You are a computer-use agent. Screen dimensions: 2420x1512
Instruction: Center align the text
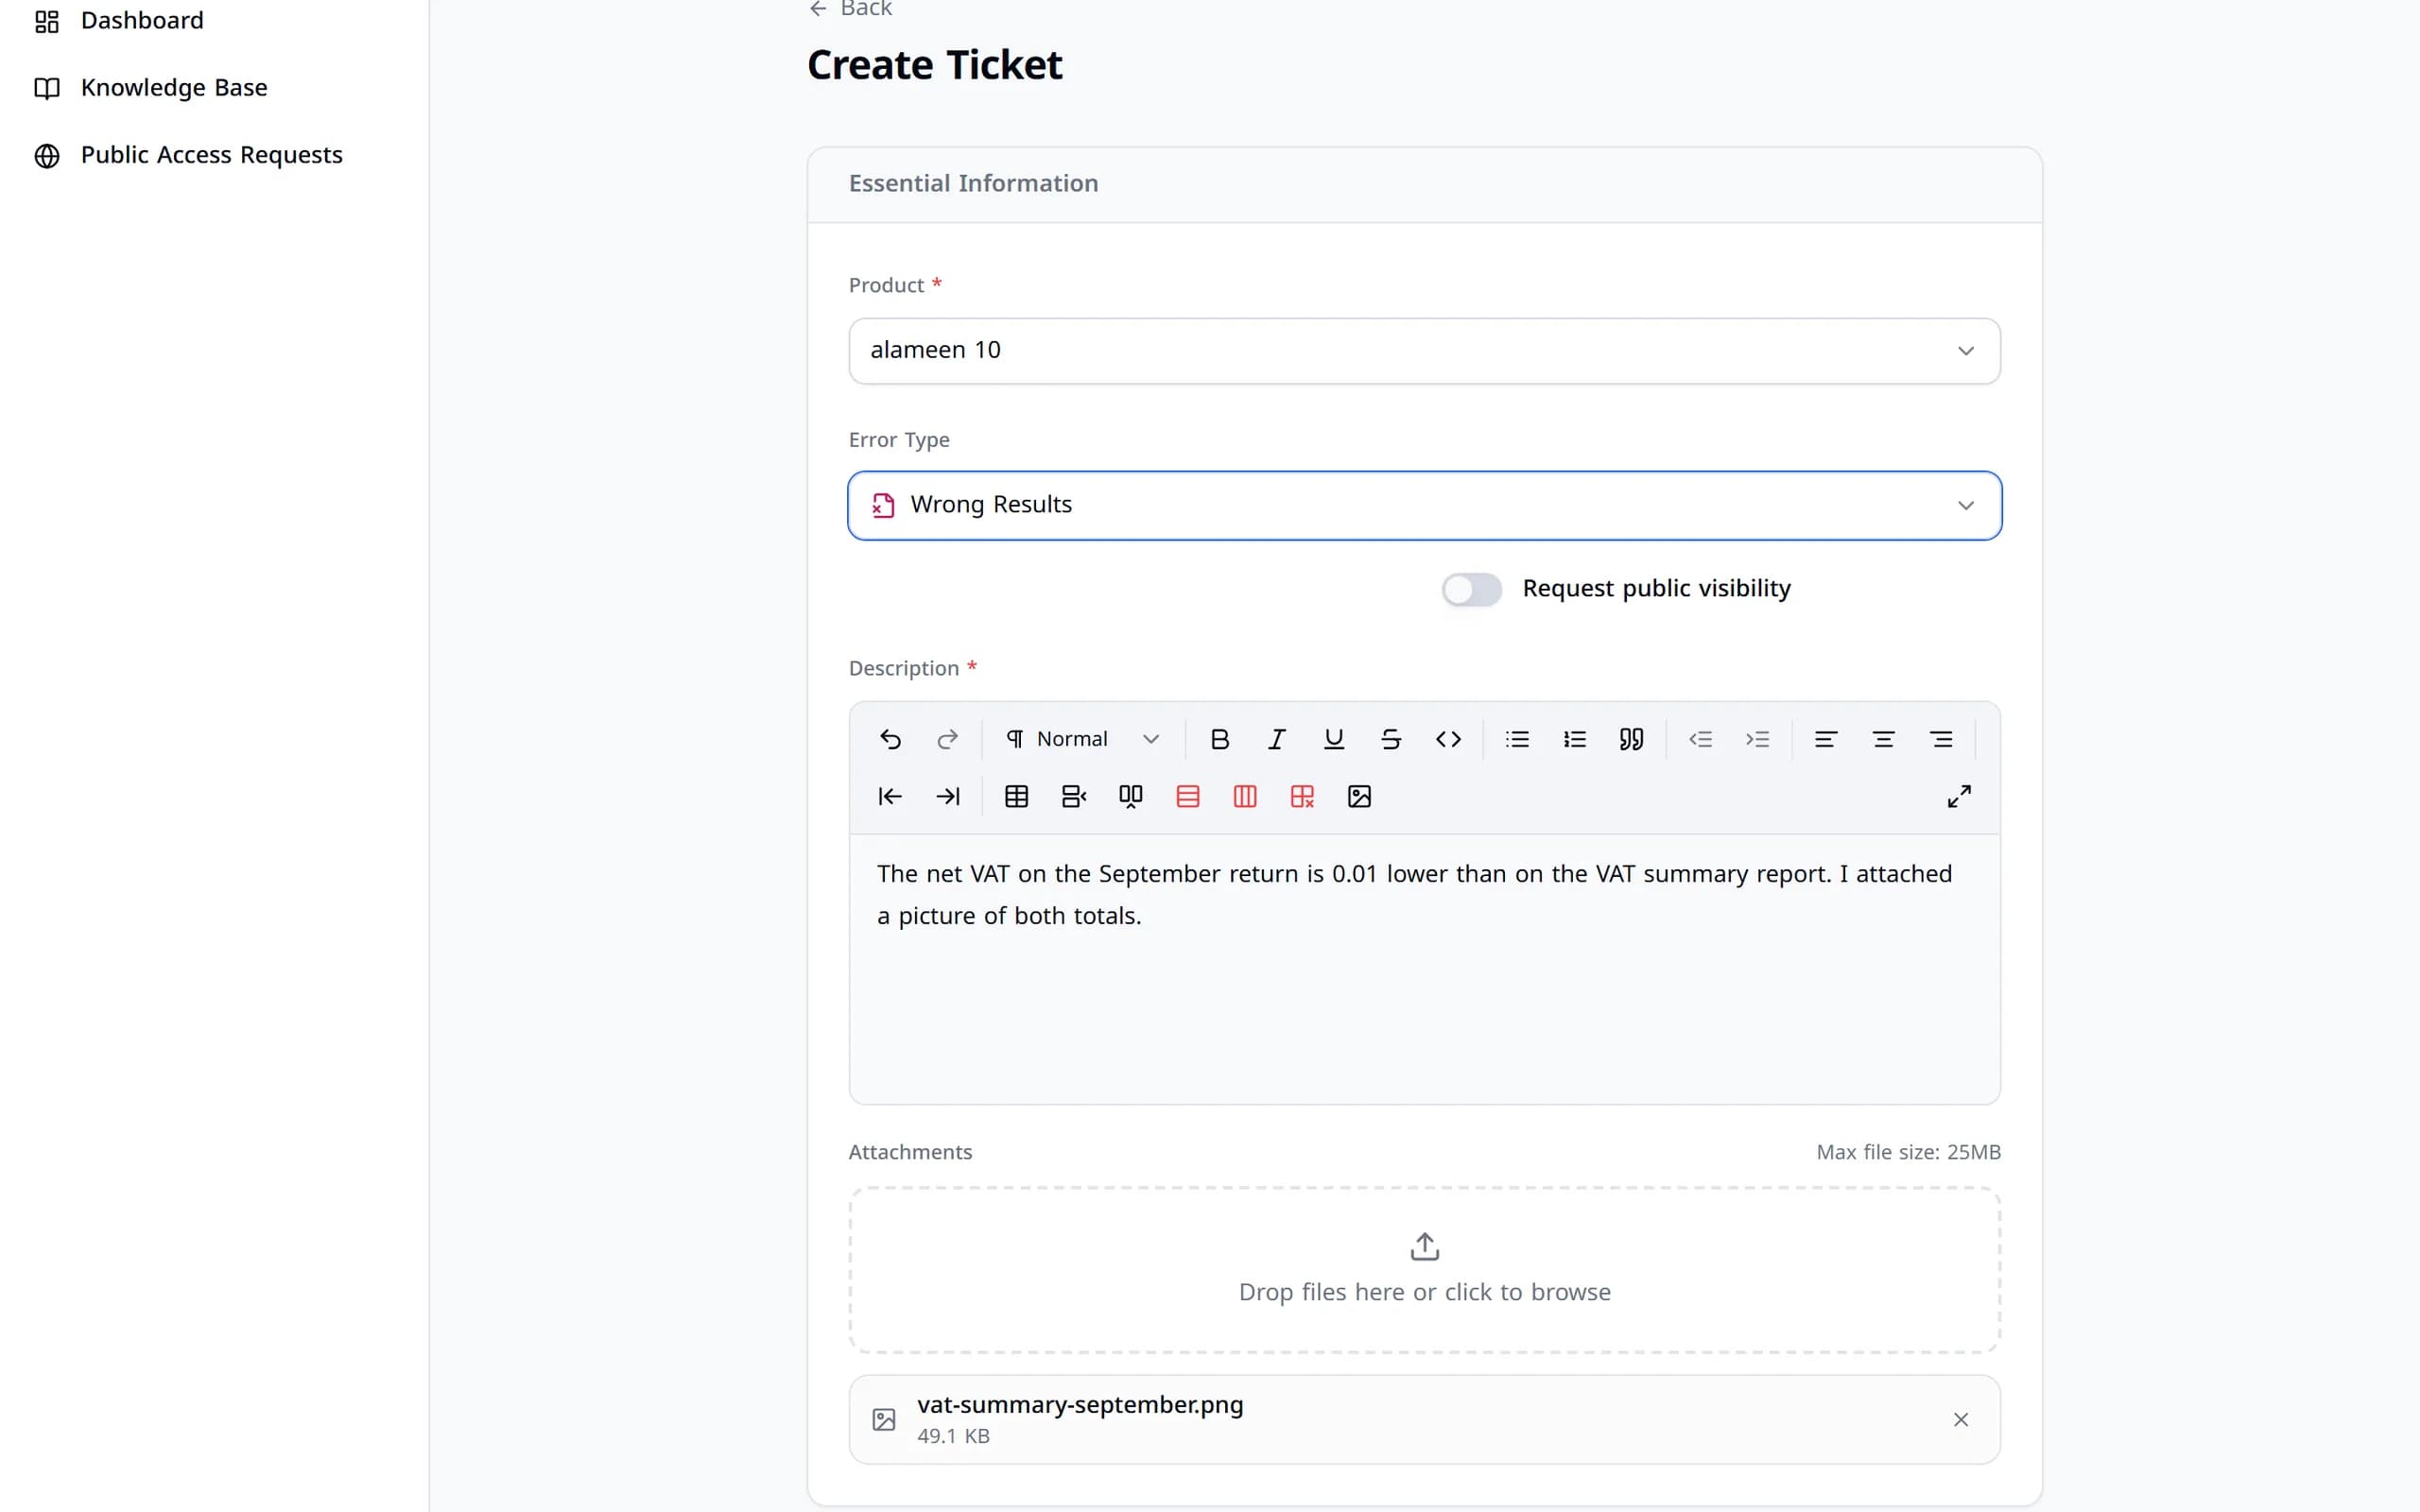tap(1883, 739)
